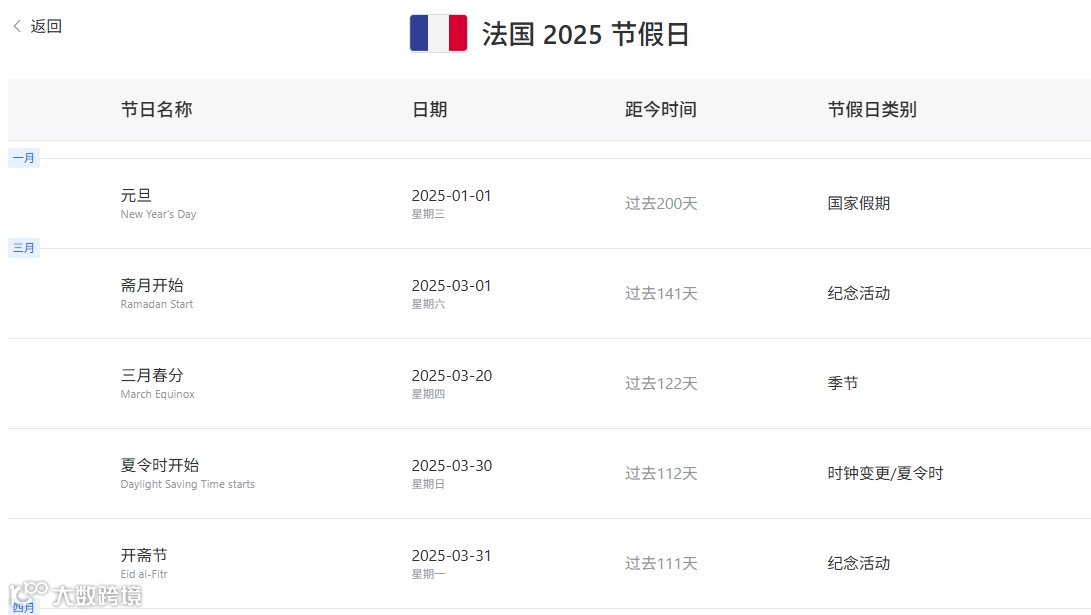Click the French flag icon
The height and width of the screenshot is (615, 1091).
(x=438, y=33)
